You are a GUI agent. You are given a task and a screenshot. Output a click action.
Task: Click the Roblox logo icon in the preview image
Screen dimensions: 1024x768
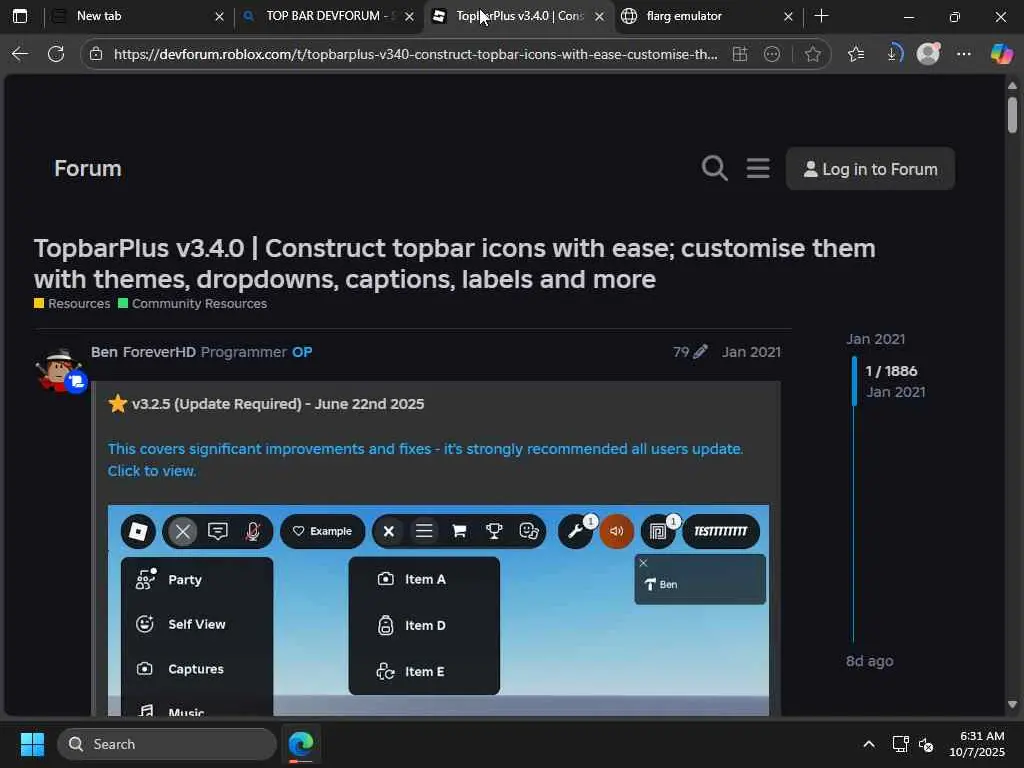coord(138,531)
